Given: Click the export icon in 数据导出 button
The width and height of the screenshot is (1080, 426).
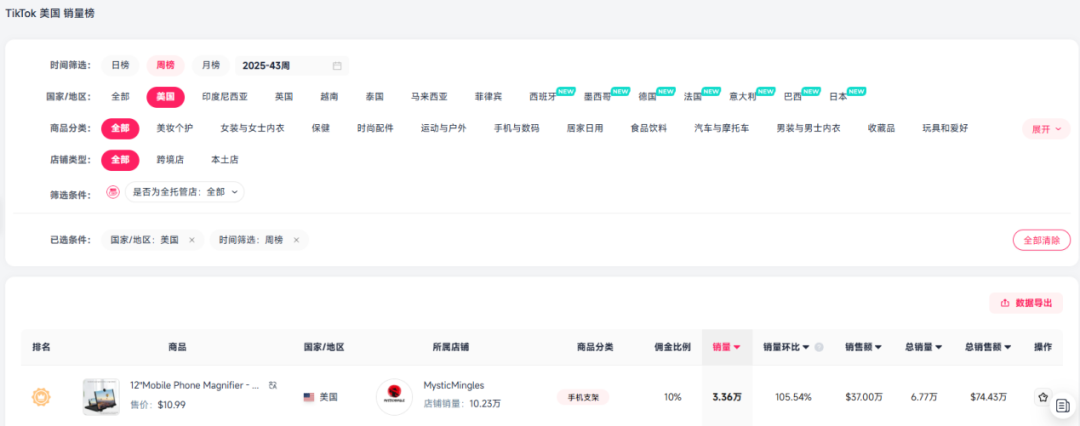Looking at the screenshot, I should [x=1004, y=303].
